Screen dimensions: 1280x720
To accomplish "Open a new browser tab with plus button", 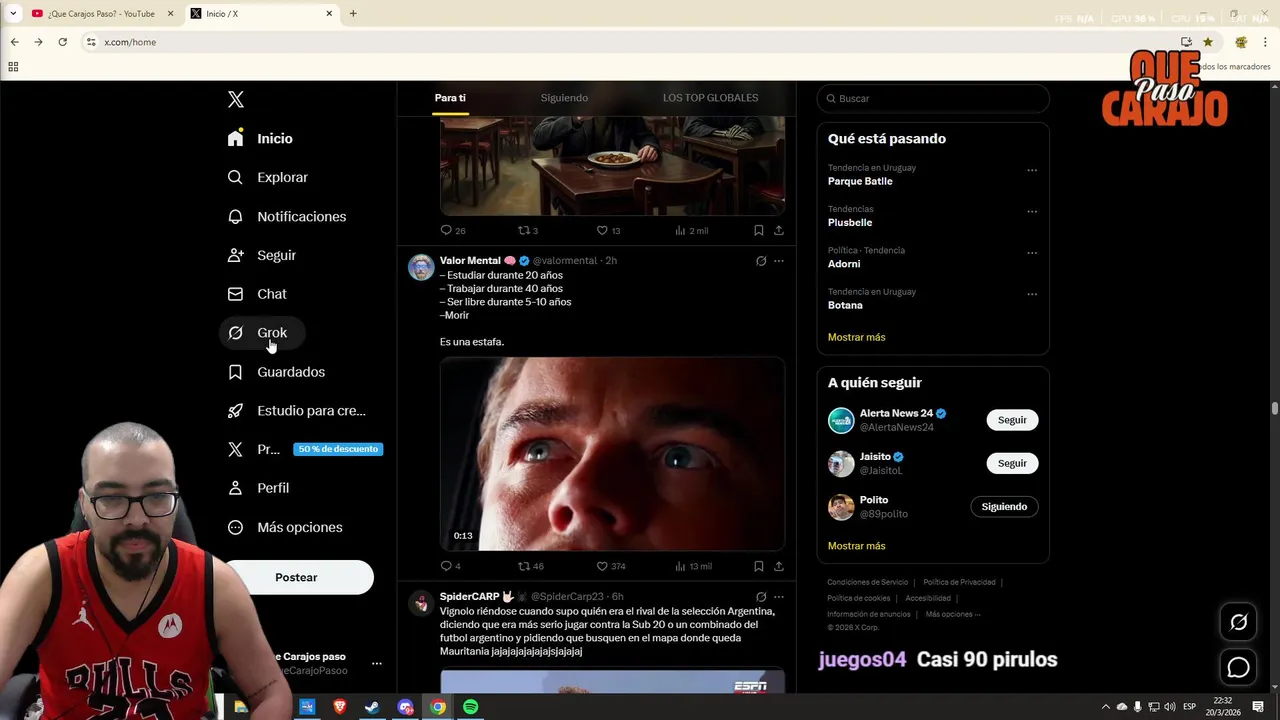I will [353, 14].
